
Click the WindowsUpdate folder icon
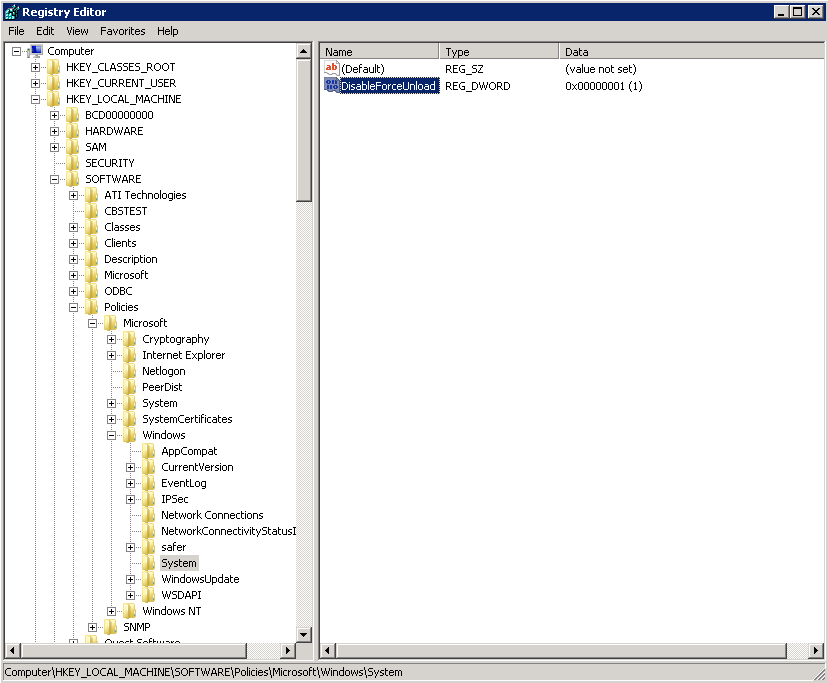(x=149, y=579)
